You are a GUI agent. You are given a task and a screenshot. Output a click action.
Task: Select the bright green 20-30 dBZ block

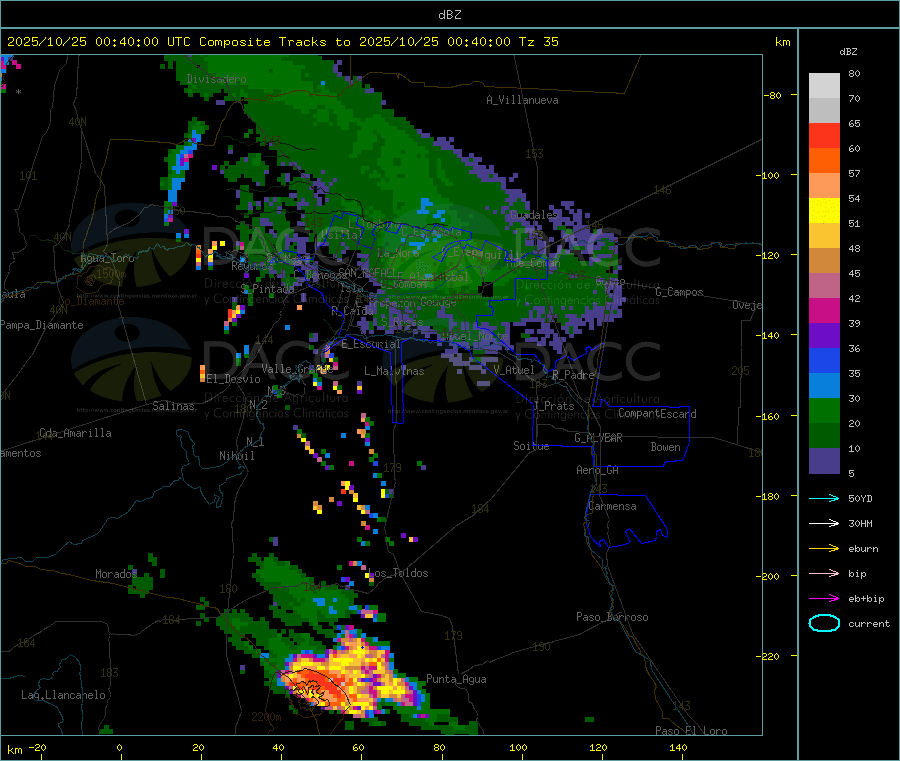pyautogui.click(x=824, y=411)
